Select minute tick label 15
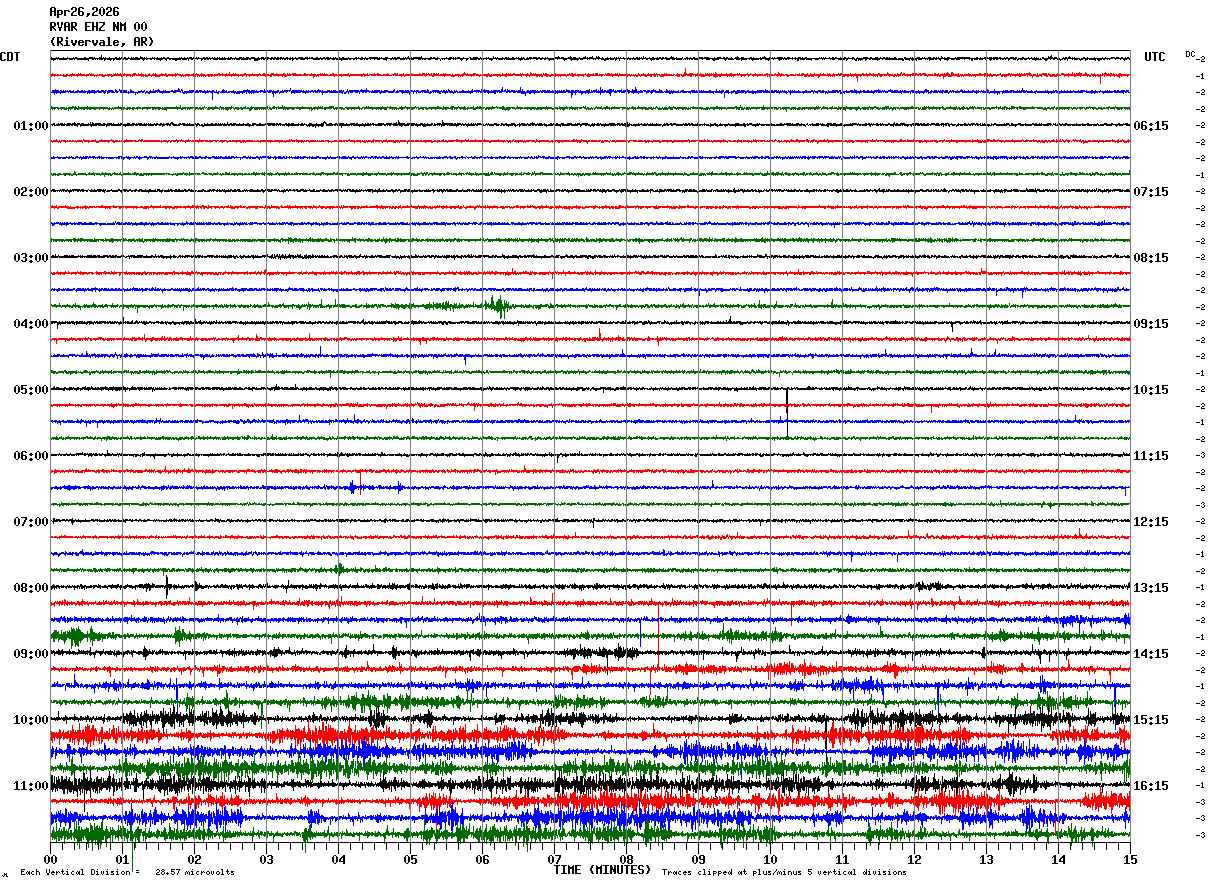This screenshot has height=886, width=1210. coord(1130,859)
